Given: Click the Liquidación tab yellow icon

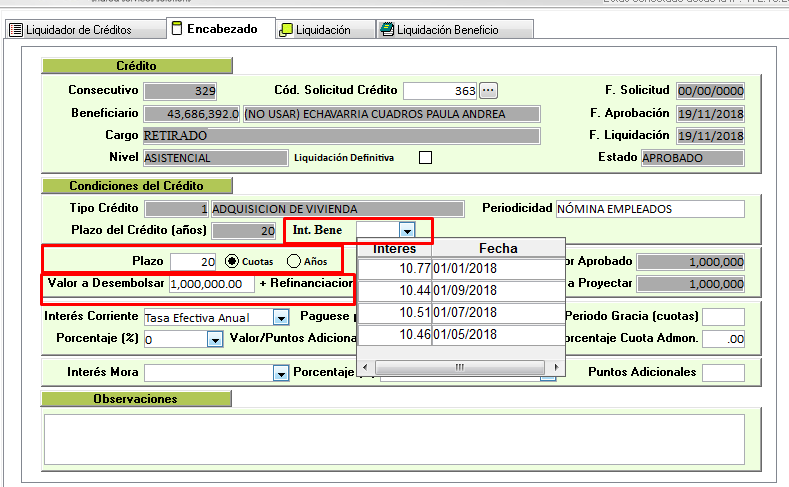Looking at the screenshot, I should click(286, 30).
